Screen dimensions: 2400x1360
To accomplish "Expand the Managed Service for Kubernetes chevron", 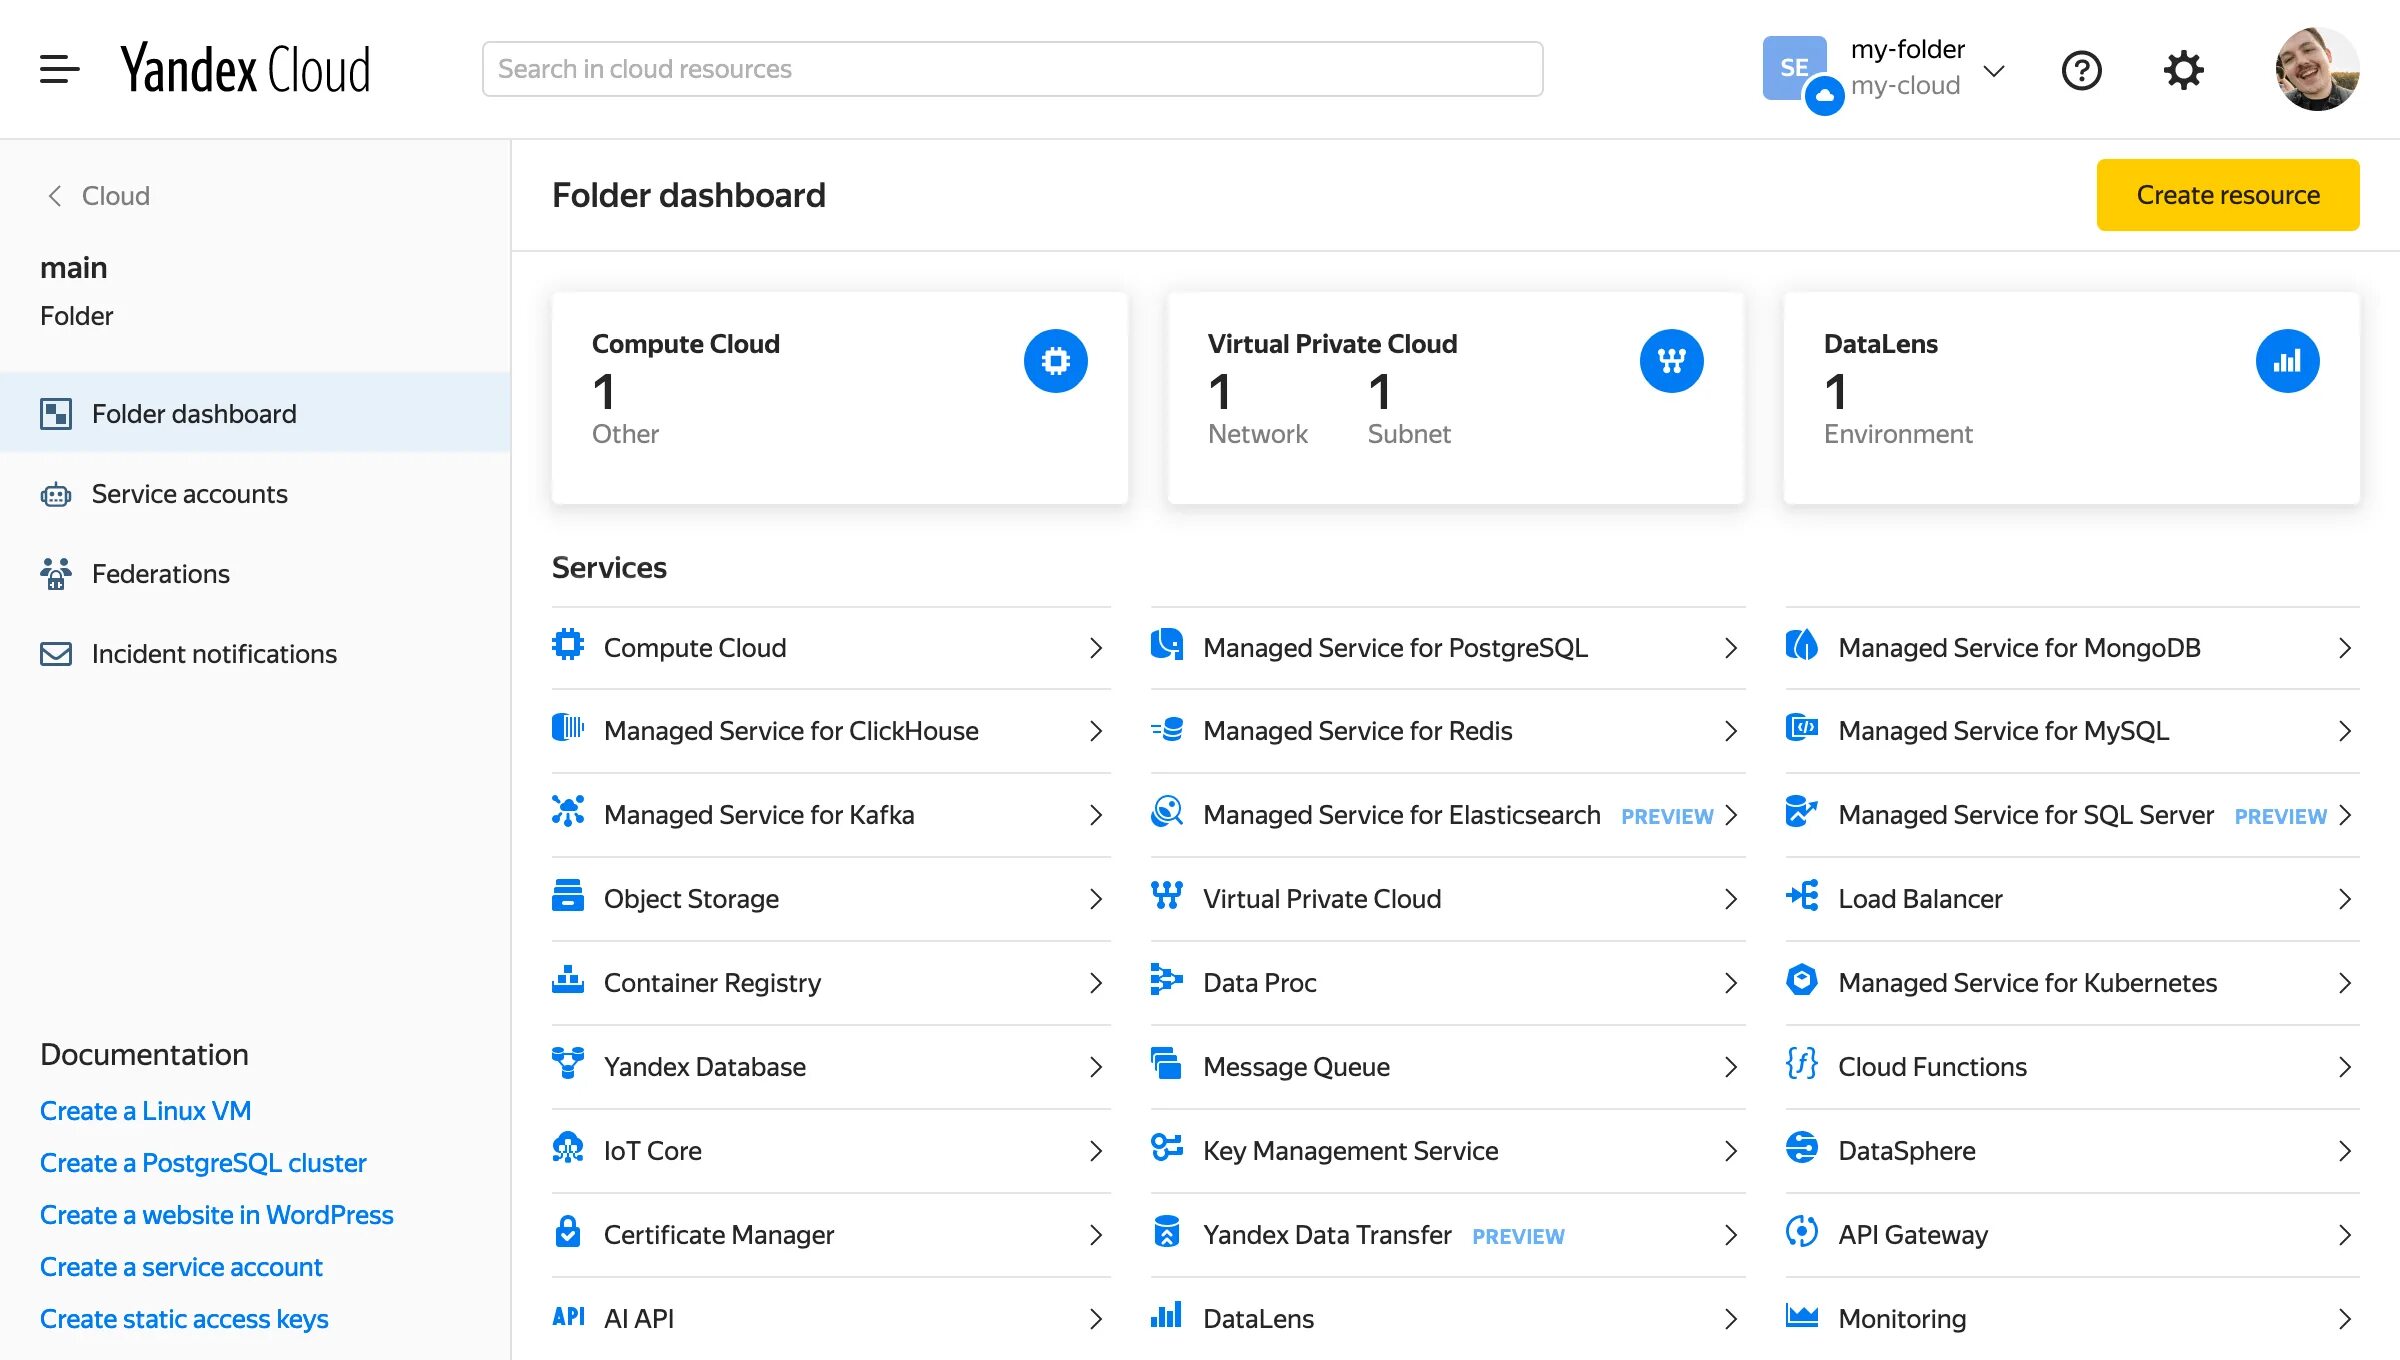I will tap(2345, 983).
